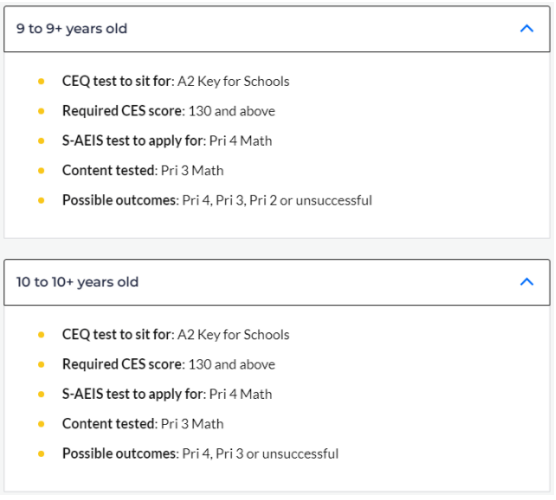This screenshot has width=556, height=500.
Task: Select 'Content tested' label in 10+ section
Action: tap(110, 424)
